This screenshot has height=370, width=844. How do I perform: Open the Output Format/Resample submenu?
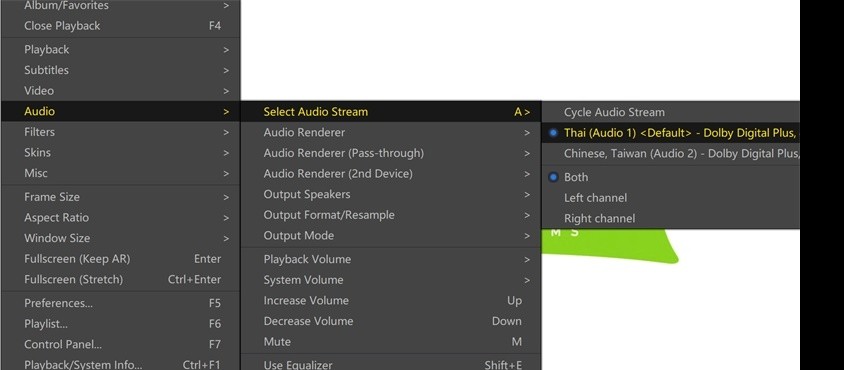point(390,215)
